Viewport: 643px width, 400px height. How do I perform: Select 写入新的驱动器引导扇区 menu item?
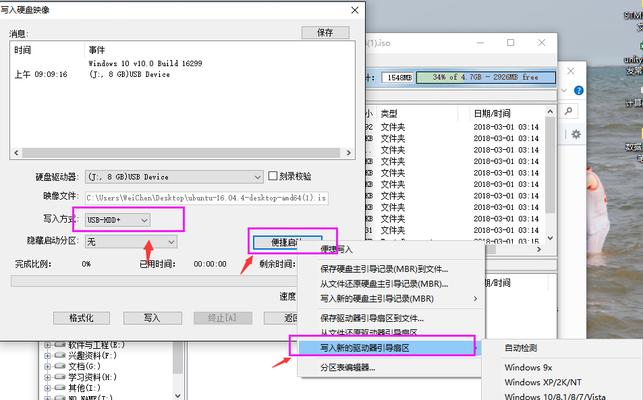pyautogui.click(x=385, y=348)
